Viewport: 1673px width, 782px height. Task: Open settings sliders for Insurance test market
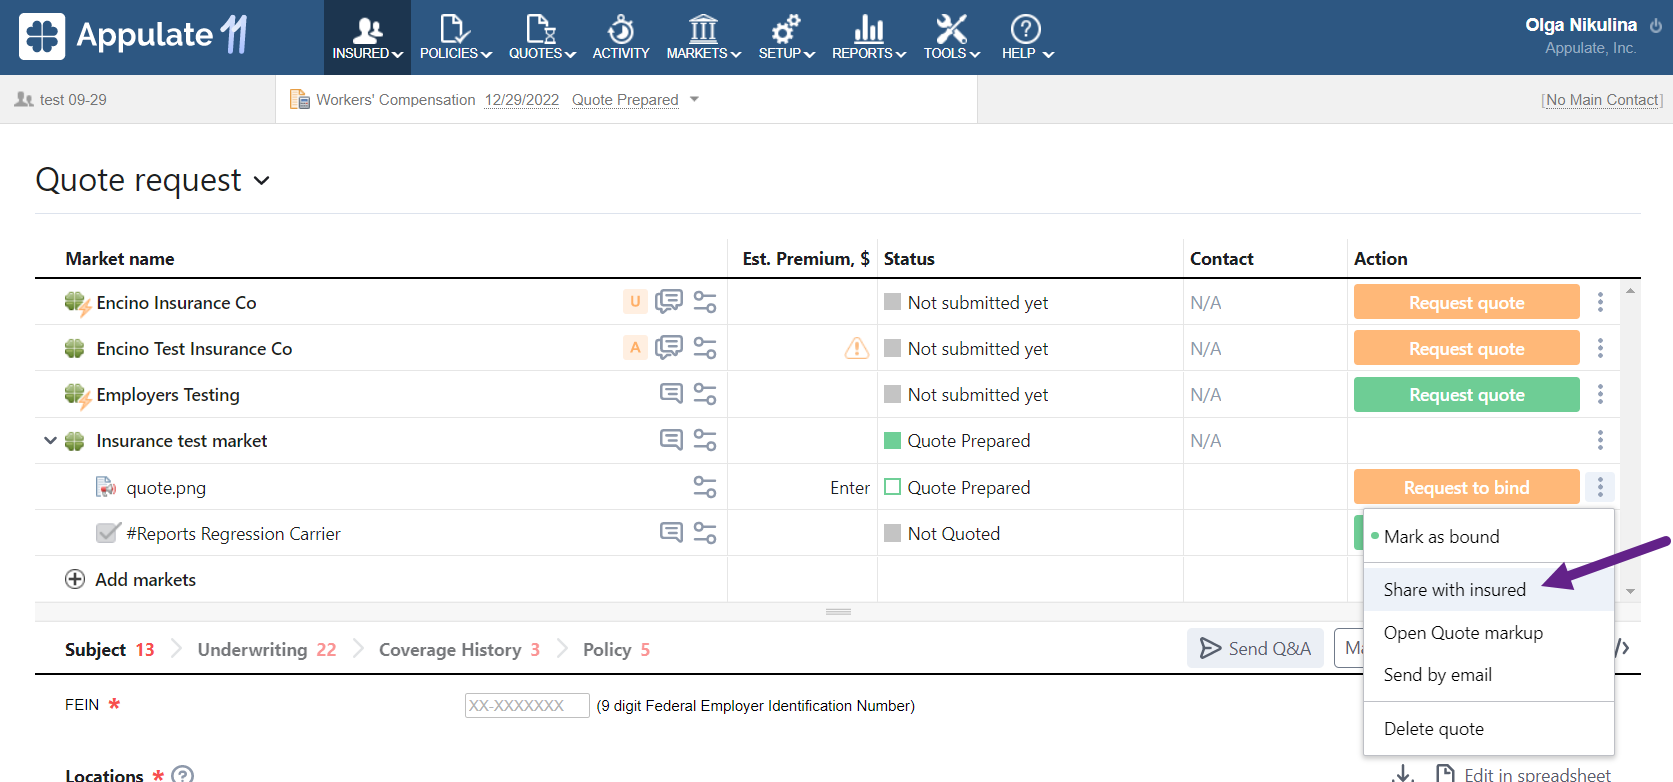pyautogui.click(x=705, y=440)
